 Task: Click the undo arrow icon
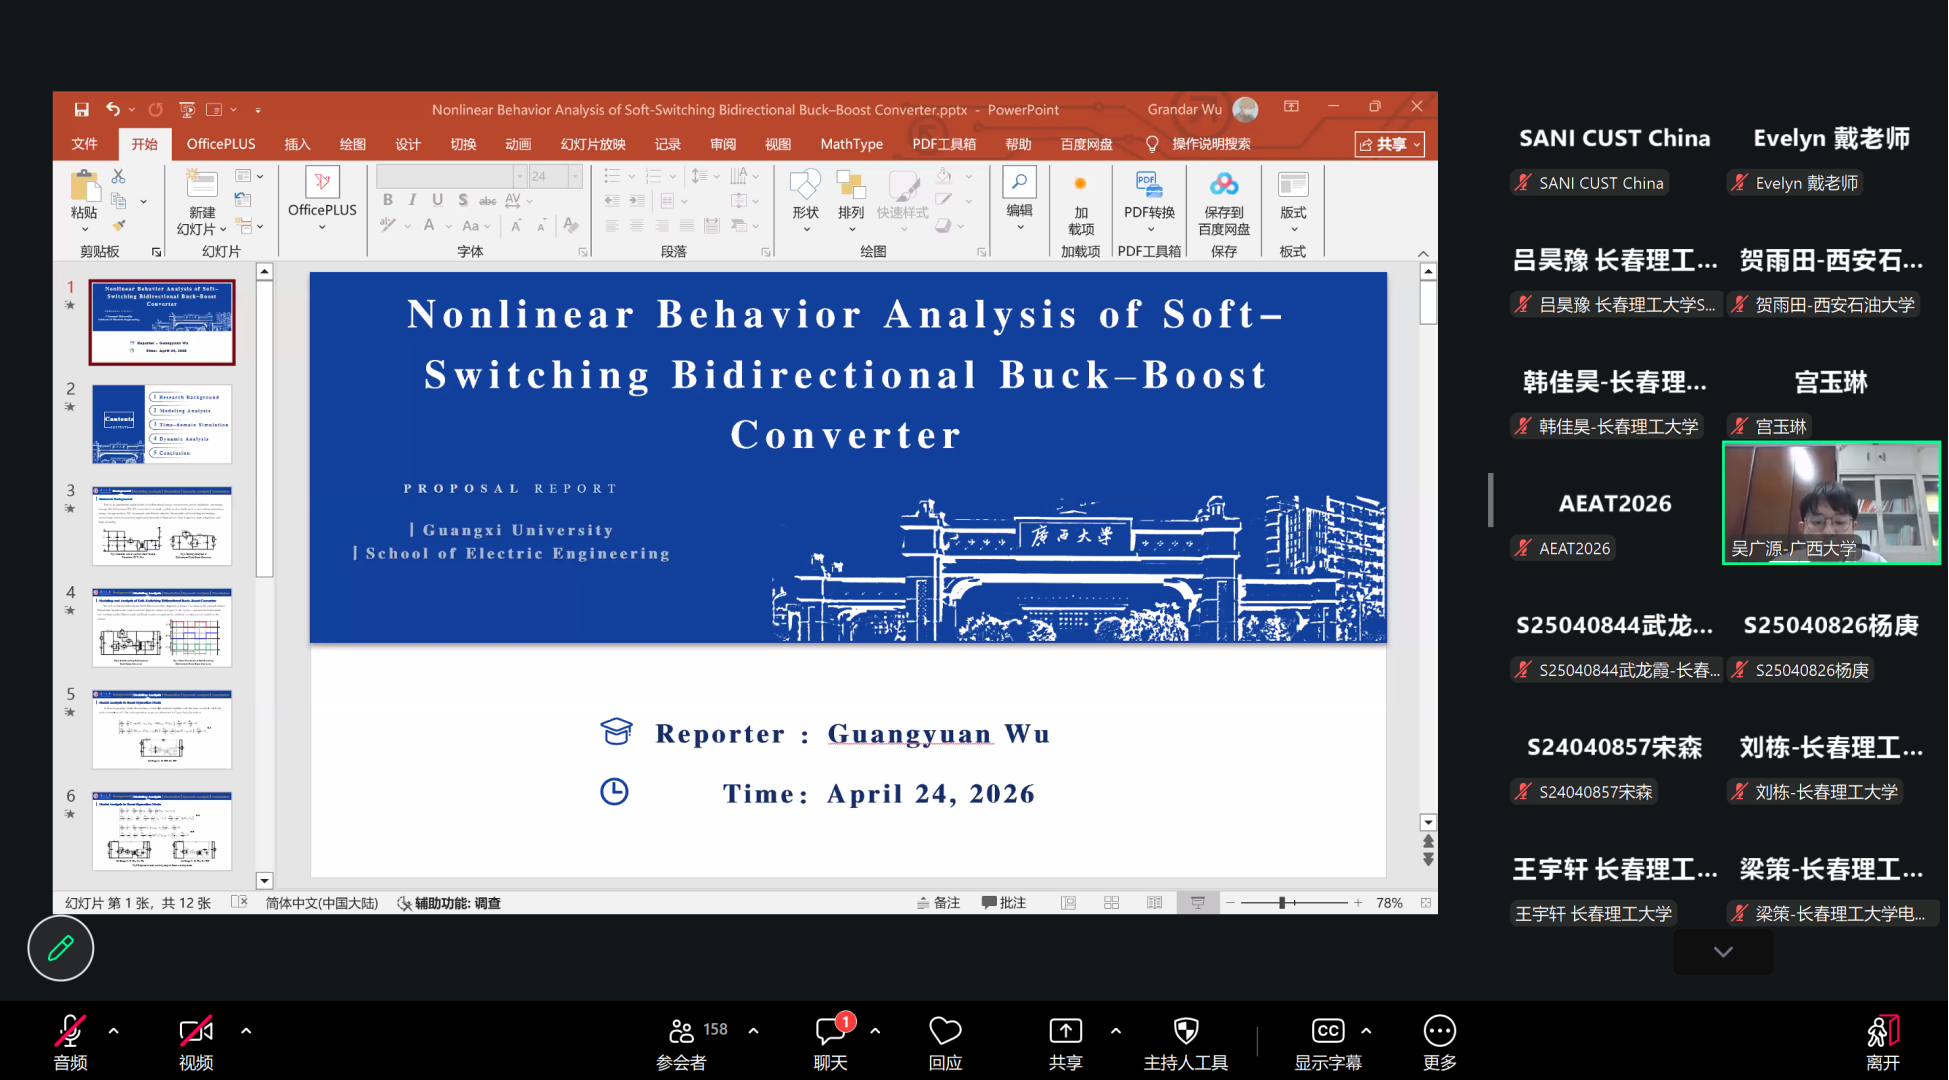[x=113, y=109]
